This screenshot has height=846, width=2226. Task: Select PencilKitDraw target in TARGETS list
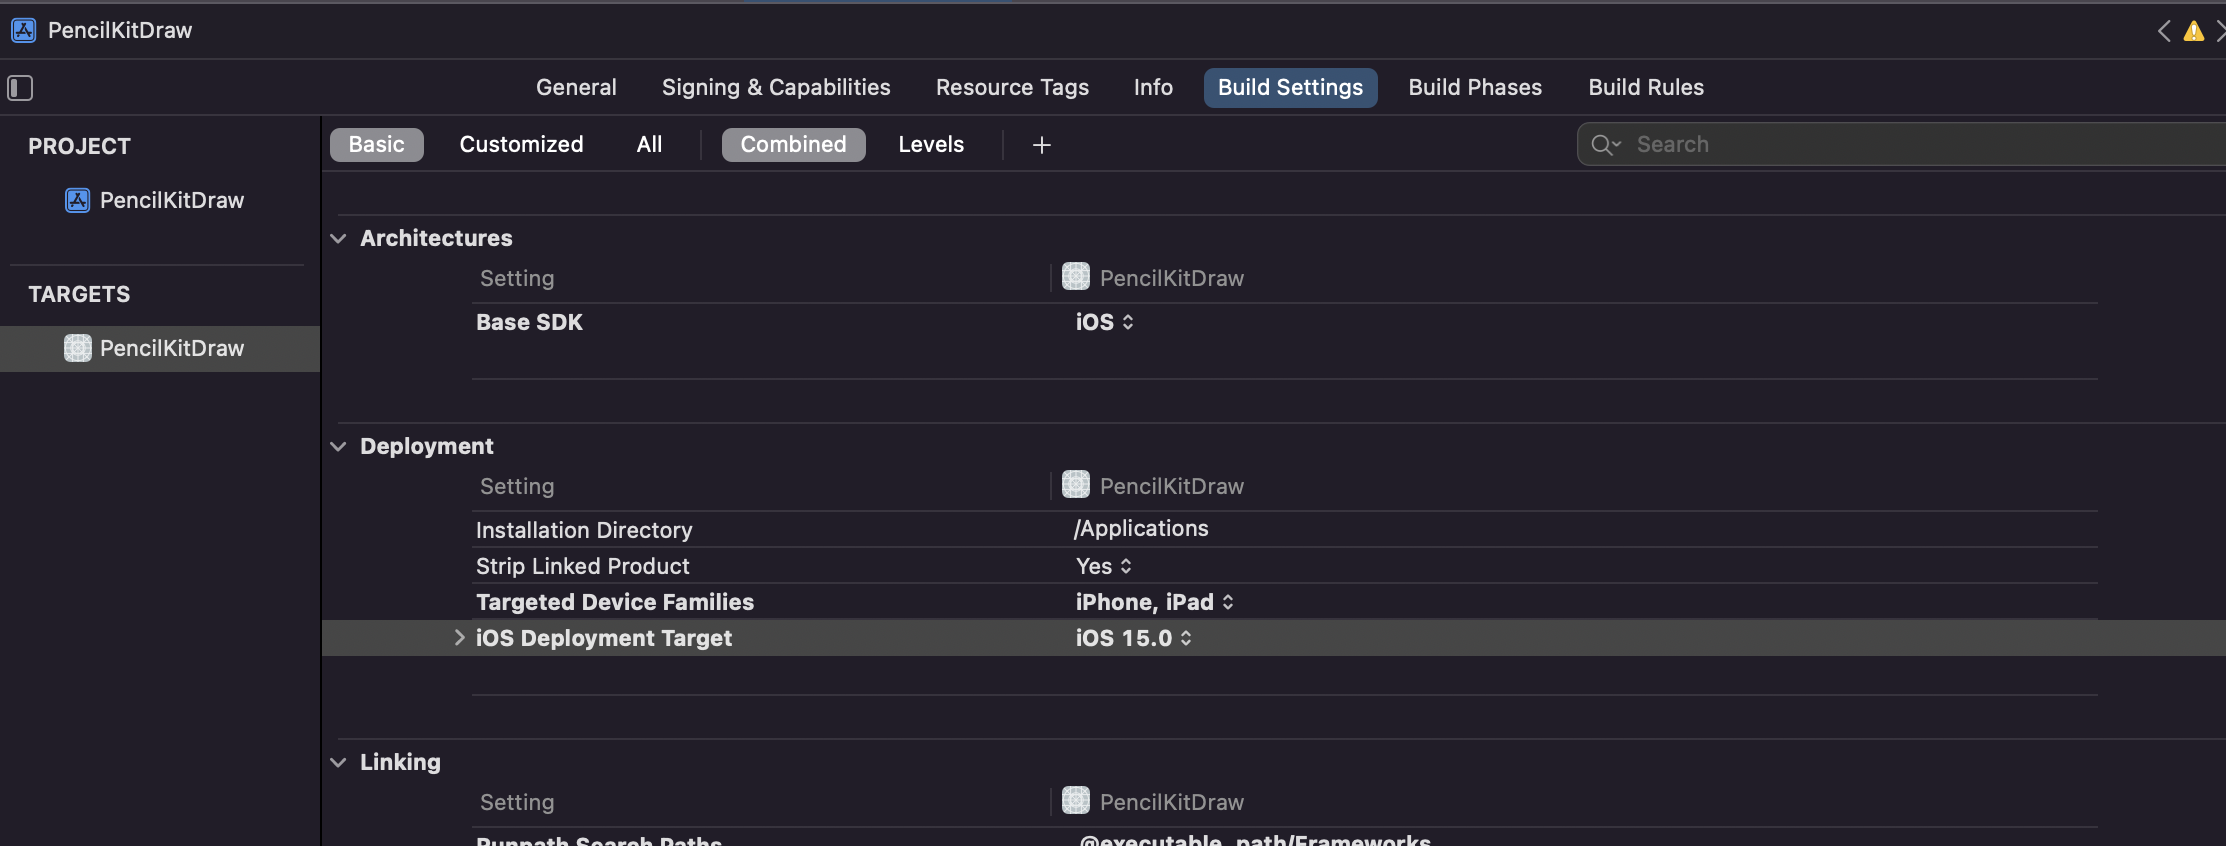(171, 348)
